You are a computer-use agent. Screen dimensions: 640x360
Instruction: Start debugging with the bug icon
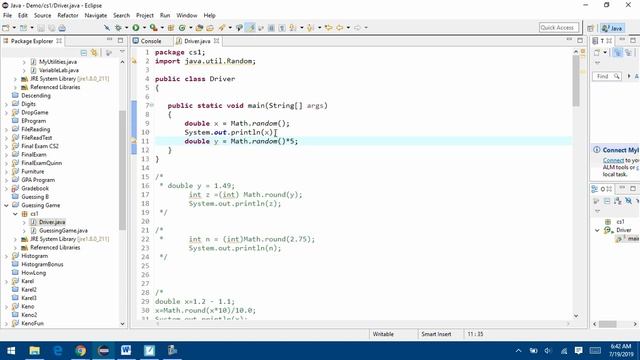[x=118, y=28]
